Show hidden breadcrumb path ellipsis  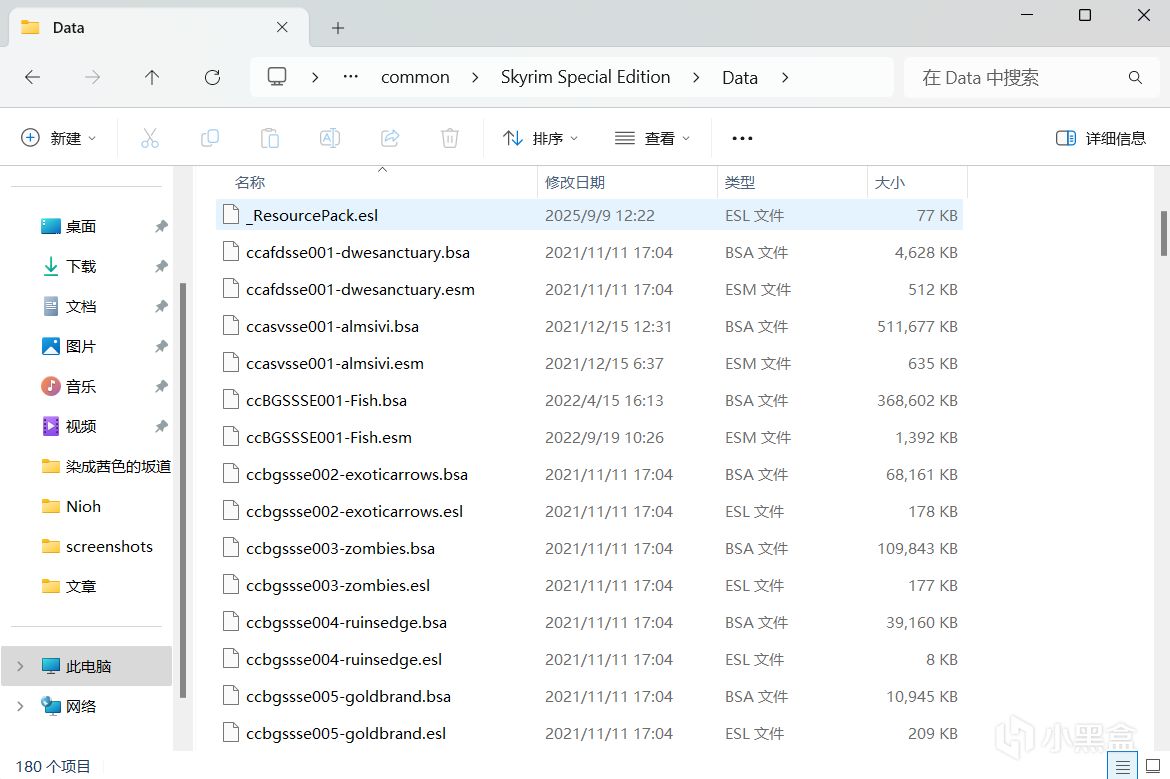pos(351,77)
